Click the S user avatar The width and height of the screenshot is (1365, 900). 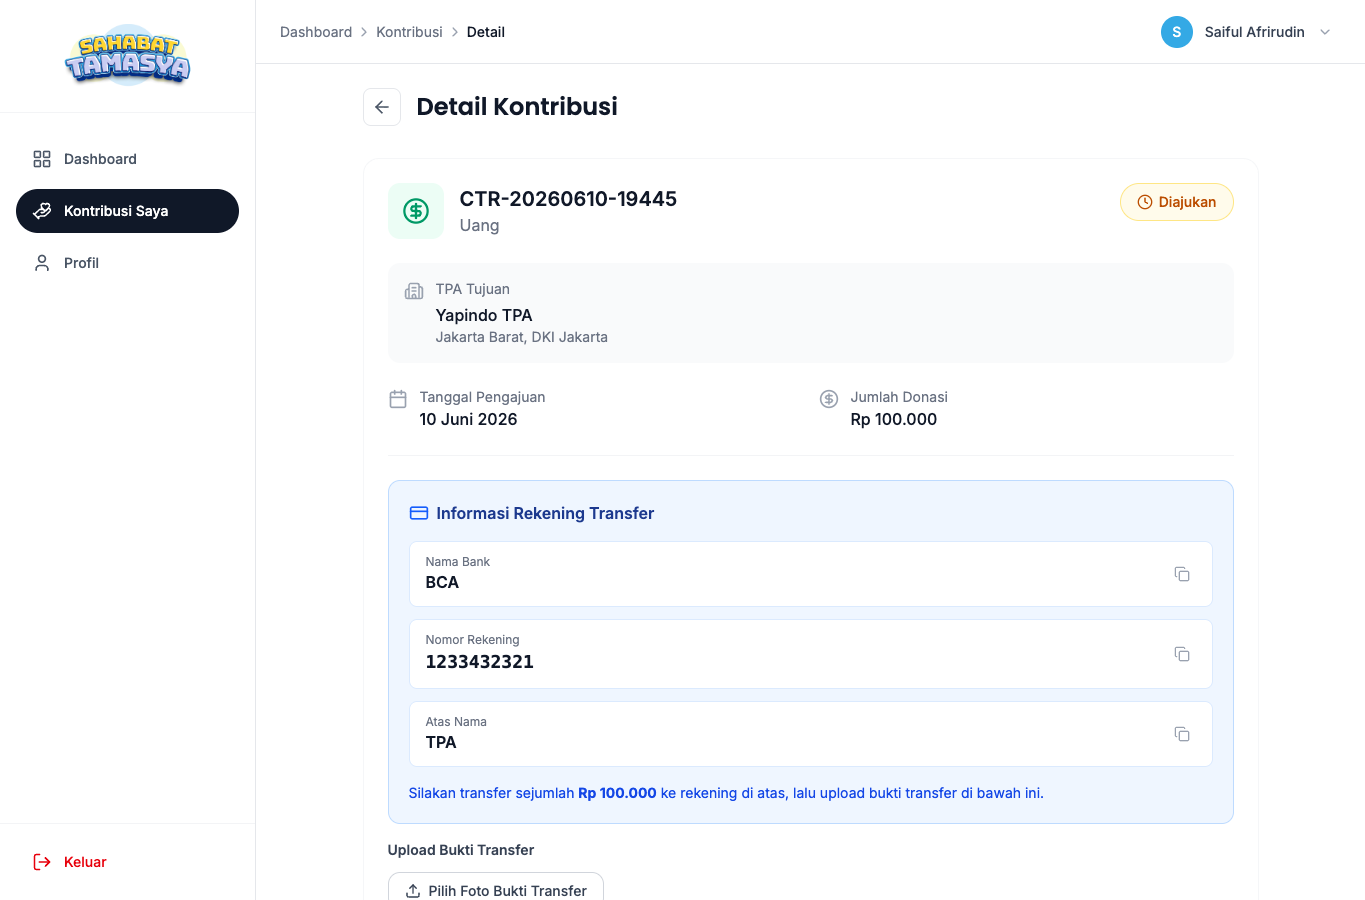(1177, 32)
